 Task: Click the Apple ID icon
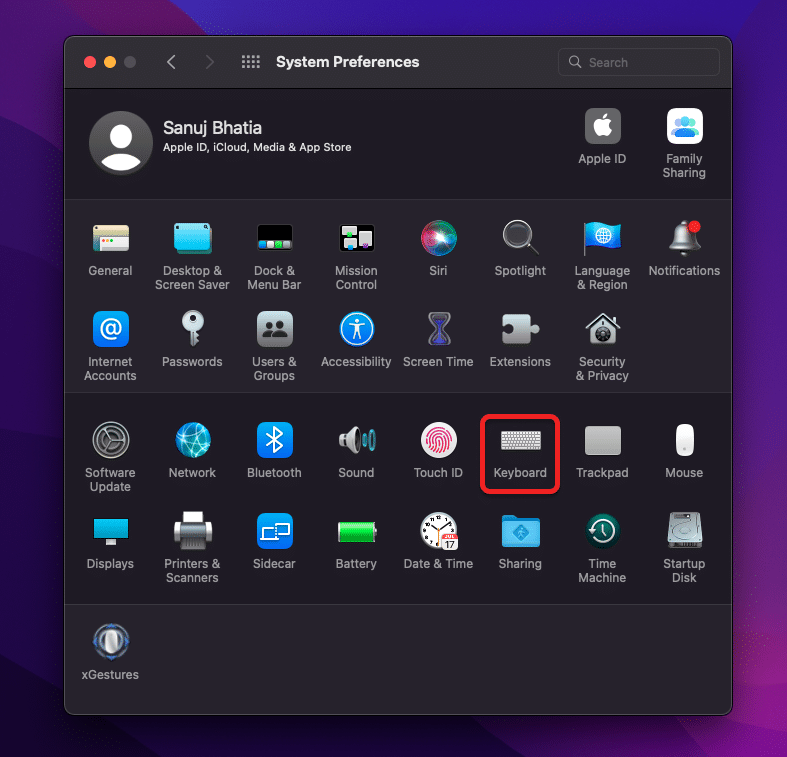pos(602,127)
